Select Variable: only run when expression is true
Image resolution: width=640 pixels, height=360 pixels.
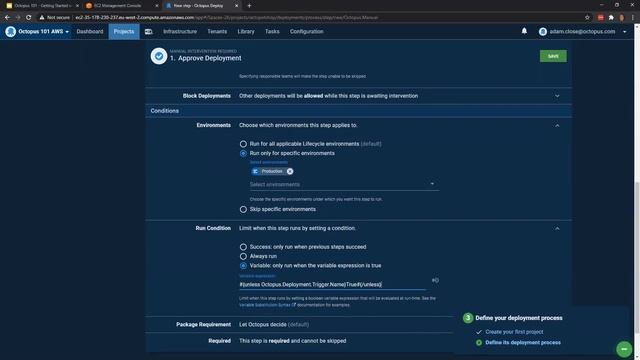click(x=243, y=266)
